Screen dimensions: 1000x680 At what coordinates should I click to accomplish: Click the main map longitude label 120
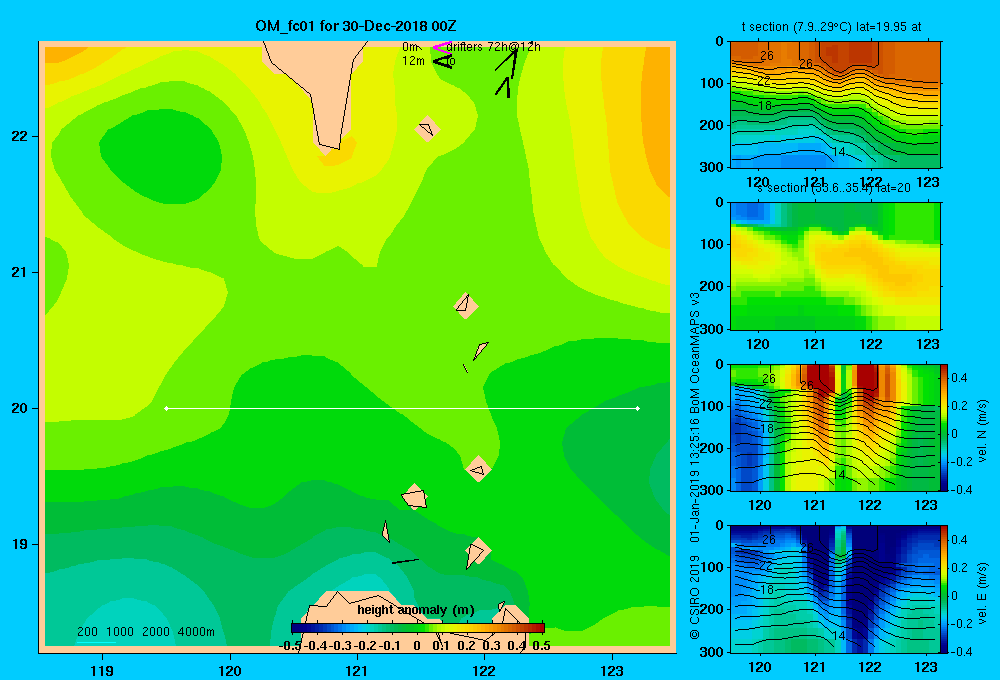[230, 670]
